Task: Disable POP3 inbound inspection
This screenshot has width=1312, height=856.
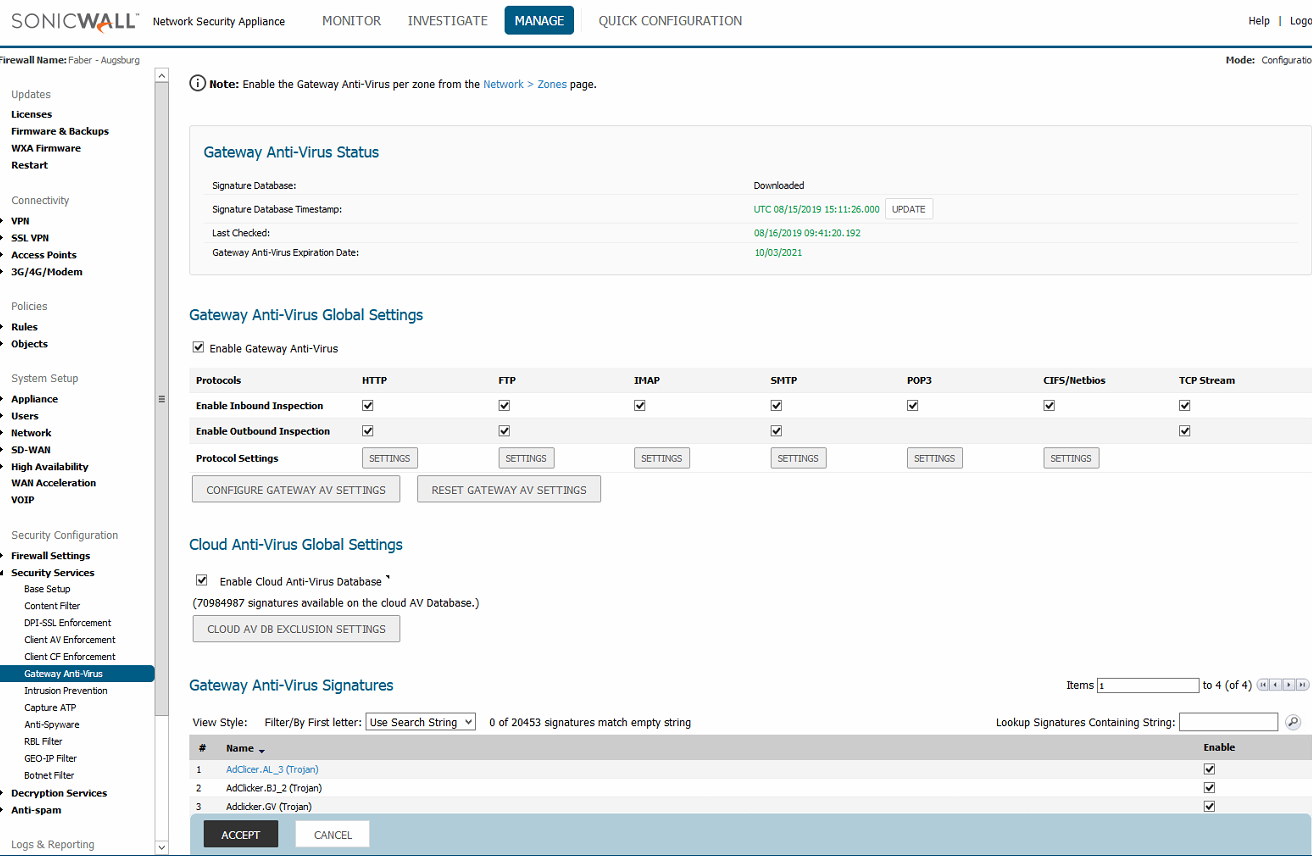Action: point(913,406)
